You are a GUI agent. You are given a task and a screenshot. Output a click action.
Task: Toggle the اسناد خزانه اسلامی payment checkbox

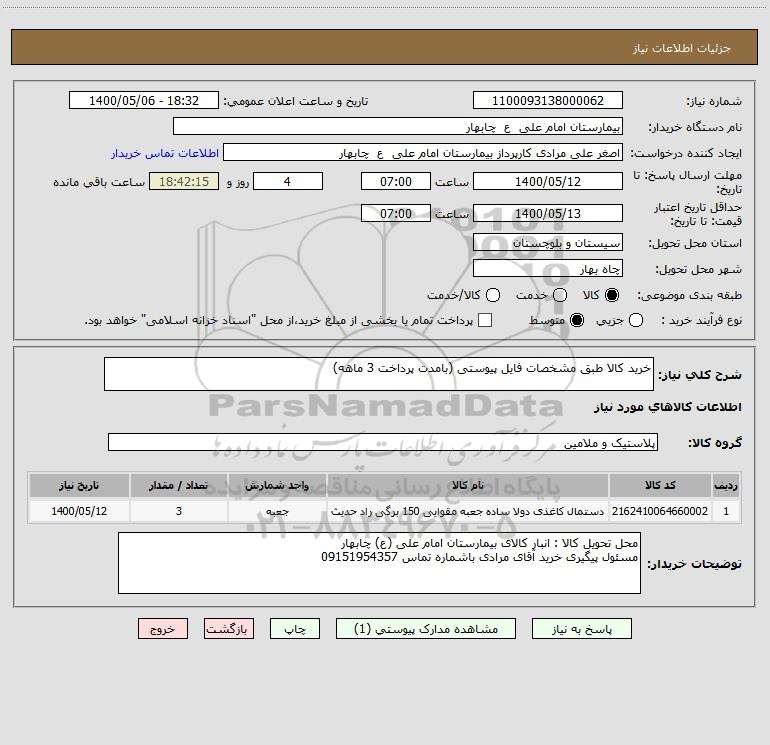pyautogui.click(x=485, y=320)
